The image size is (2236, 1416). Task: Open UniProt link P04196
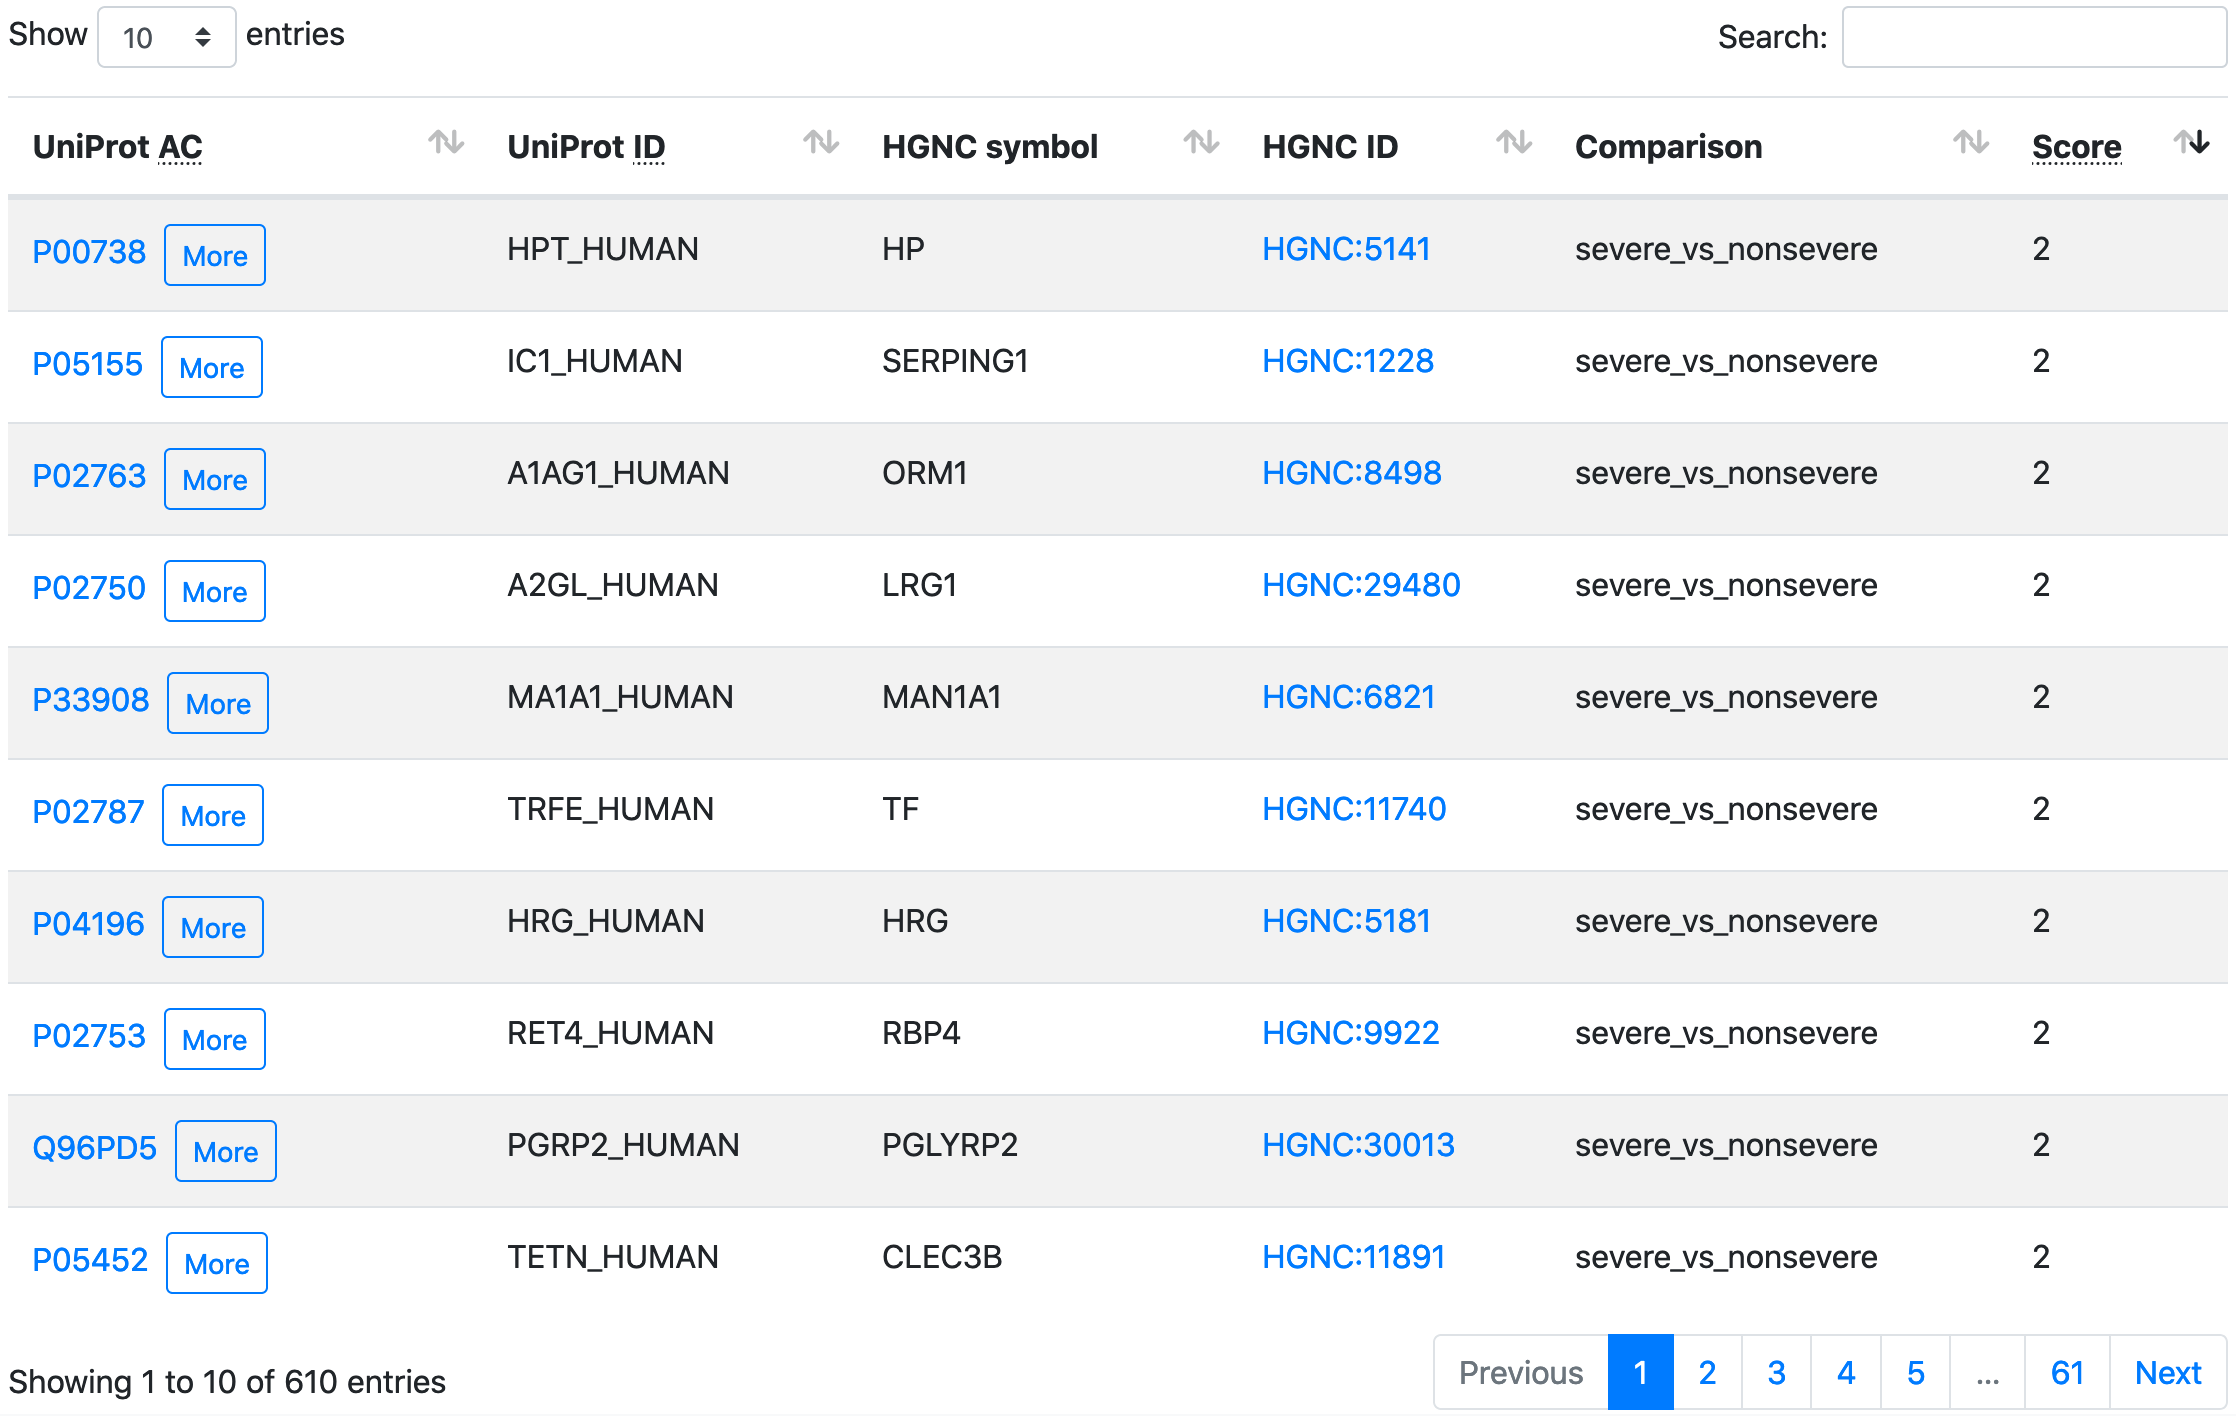(x=88, y=924)
